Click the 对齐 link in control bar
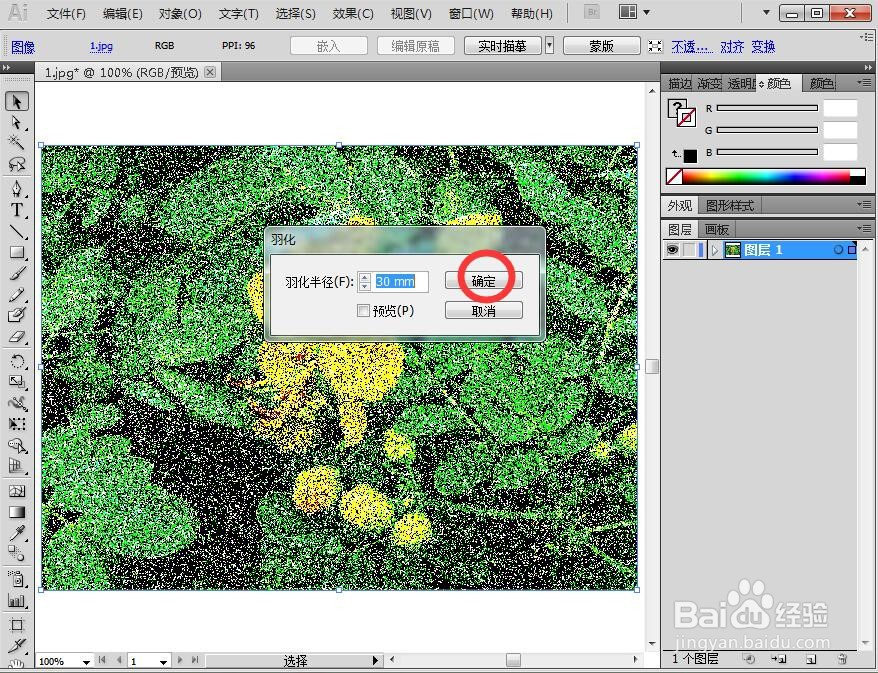This screenshot has height=673, width=878. tap(732, 46)
